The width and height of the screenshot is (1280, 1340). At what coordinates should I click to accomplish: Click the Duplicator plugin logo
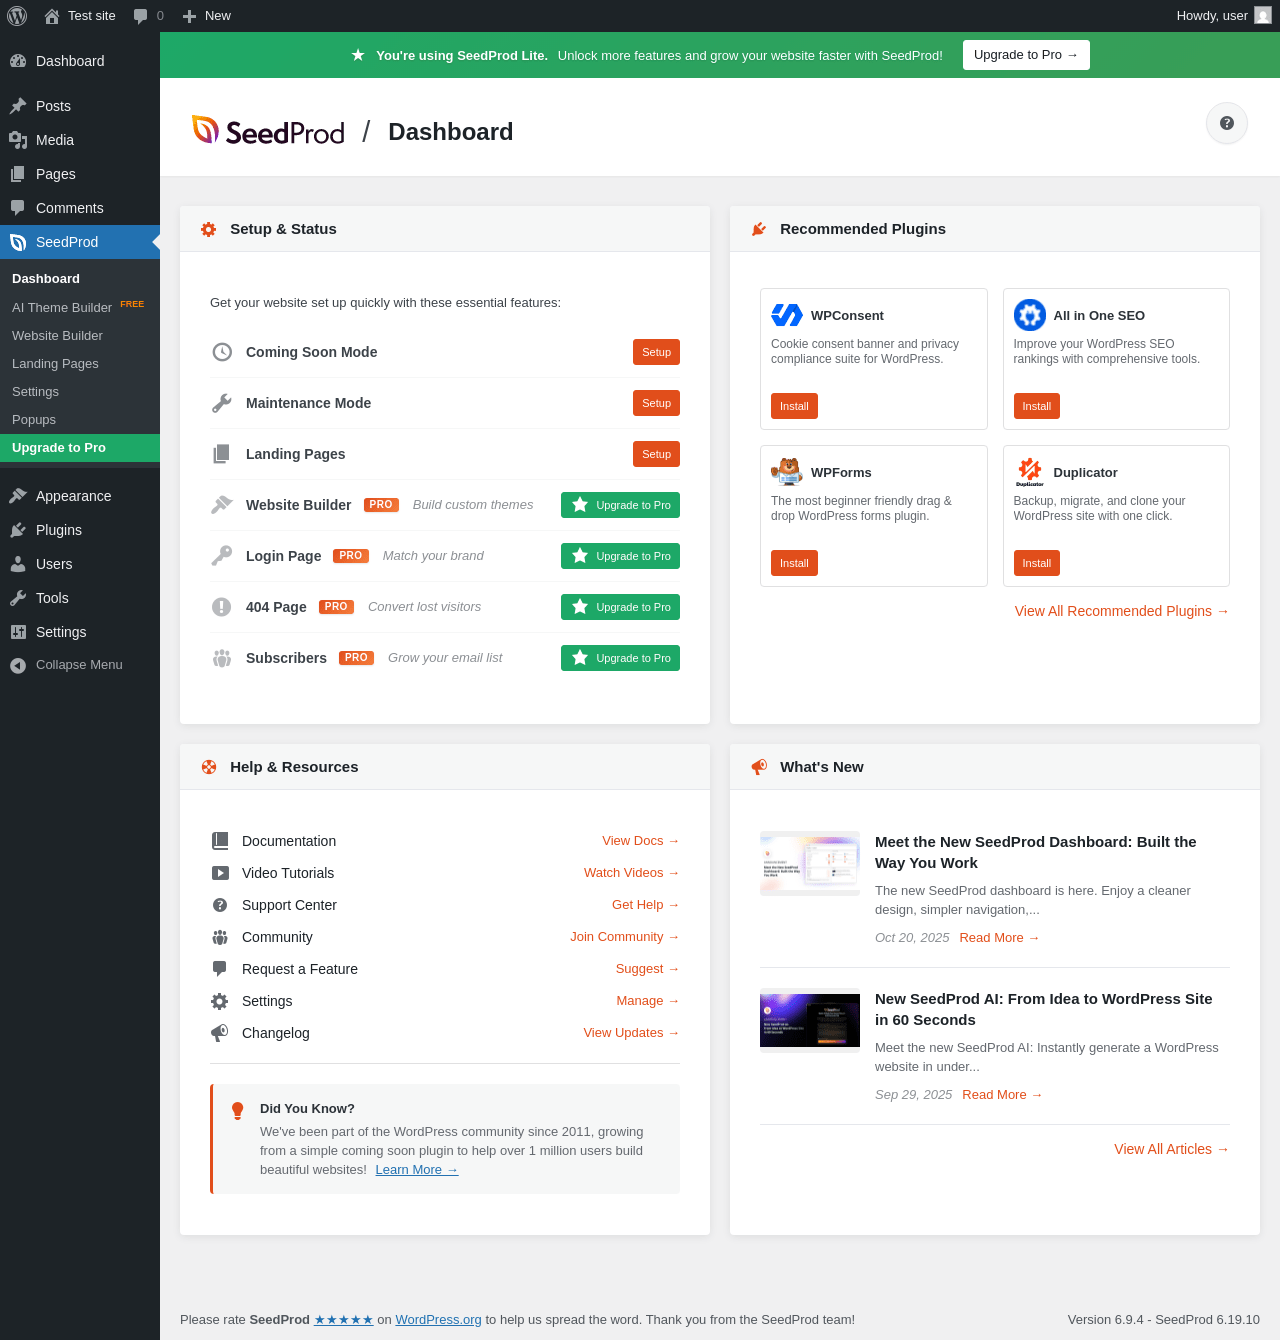pos(1030,471)
